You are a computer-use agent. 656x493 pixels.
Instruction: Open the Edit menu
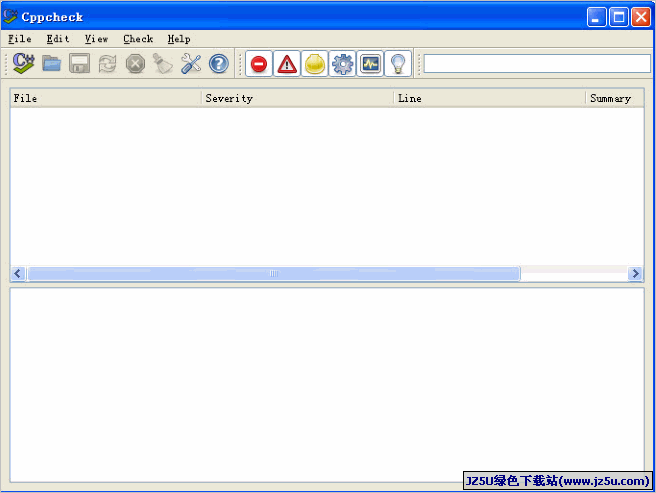click(58, 39)
